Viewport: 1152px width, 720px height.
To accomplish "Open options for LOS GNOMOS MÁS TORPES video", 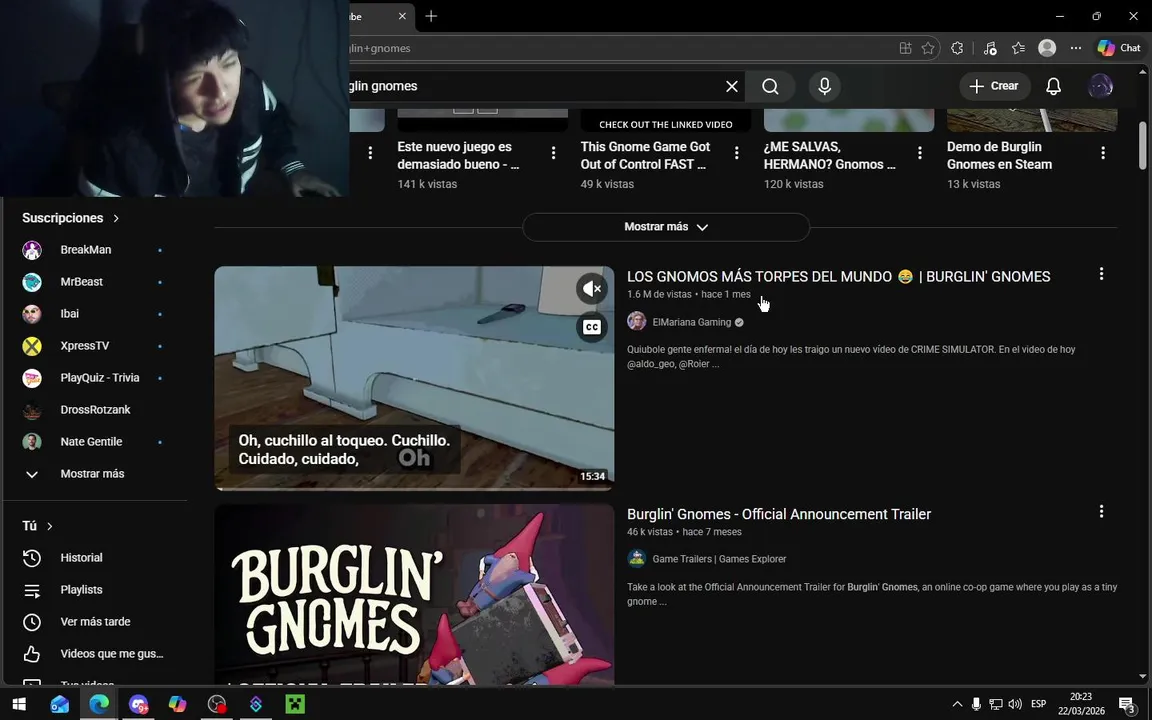I will click(x=1101, y=274).
